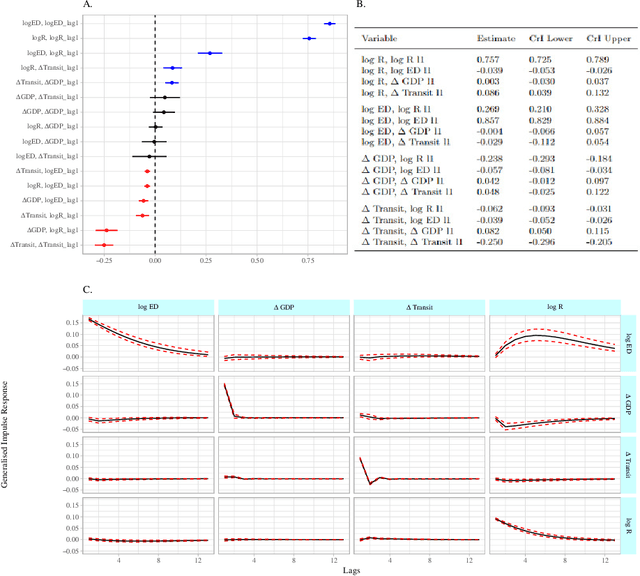
Task: Click the 'Variable' table column header
Action: 379,37
